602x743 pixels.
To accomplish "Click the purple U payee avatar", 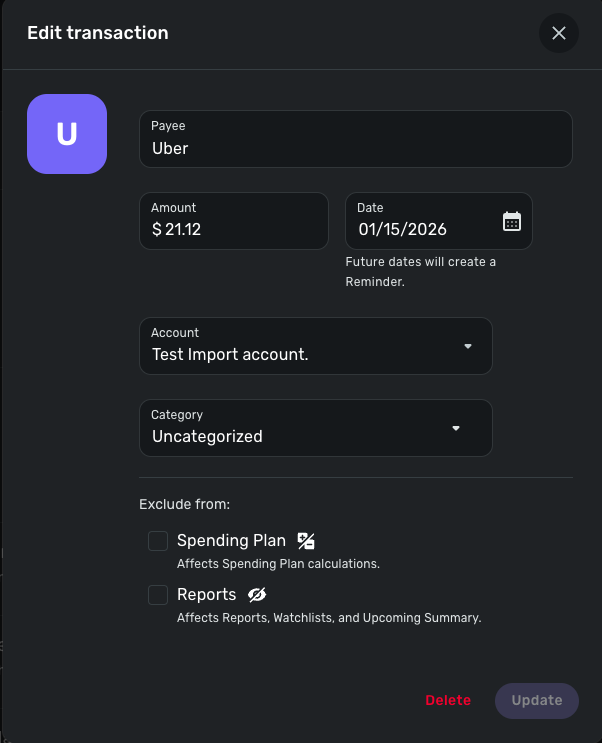I will [x=67, y=134].
